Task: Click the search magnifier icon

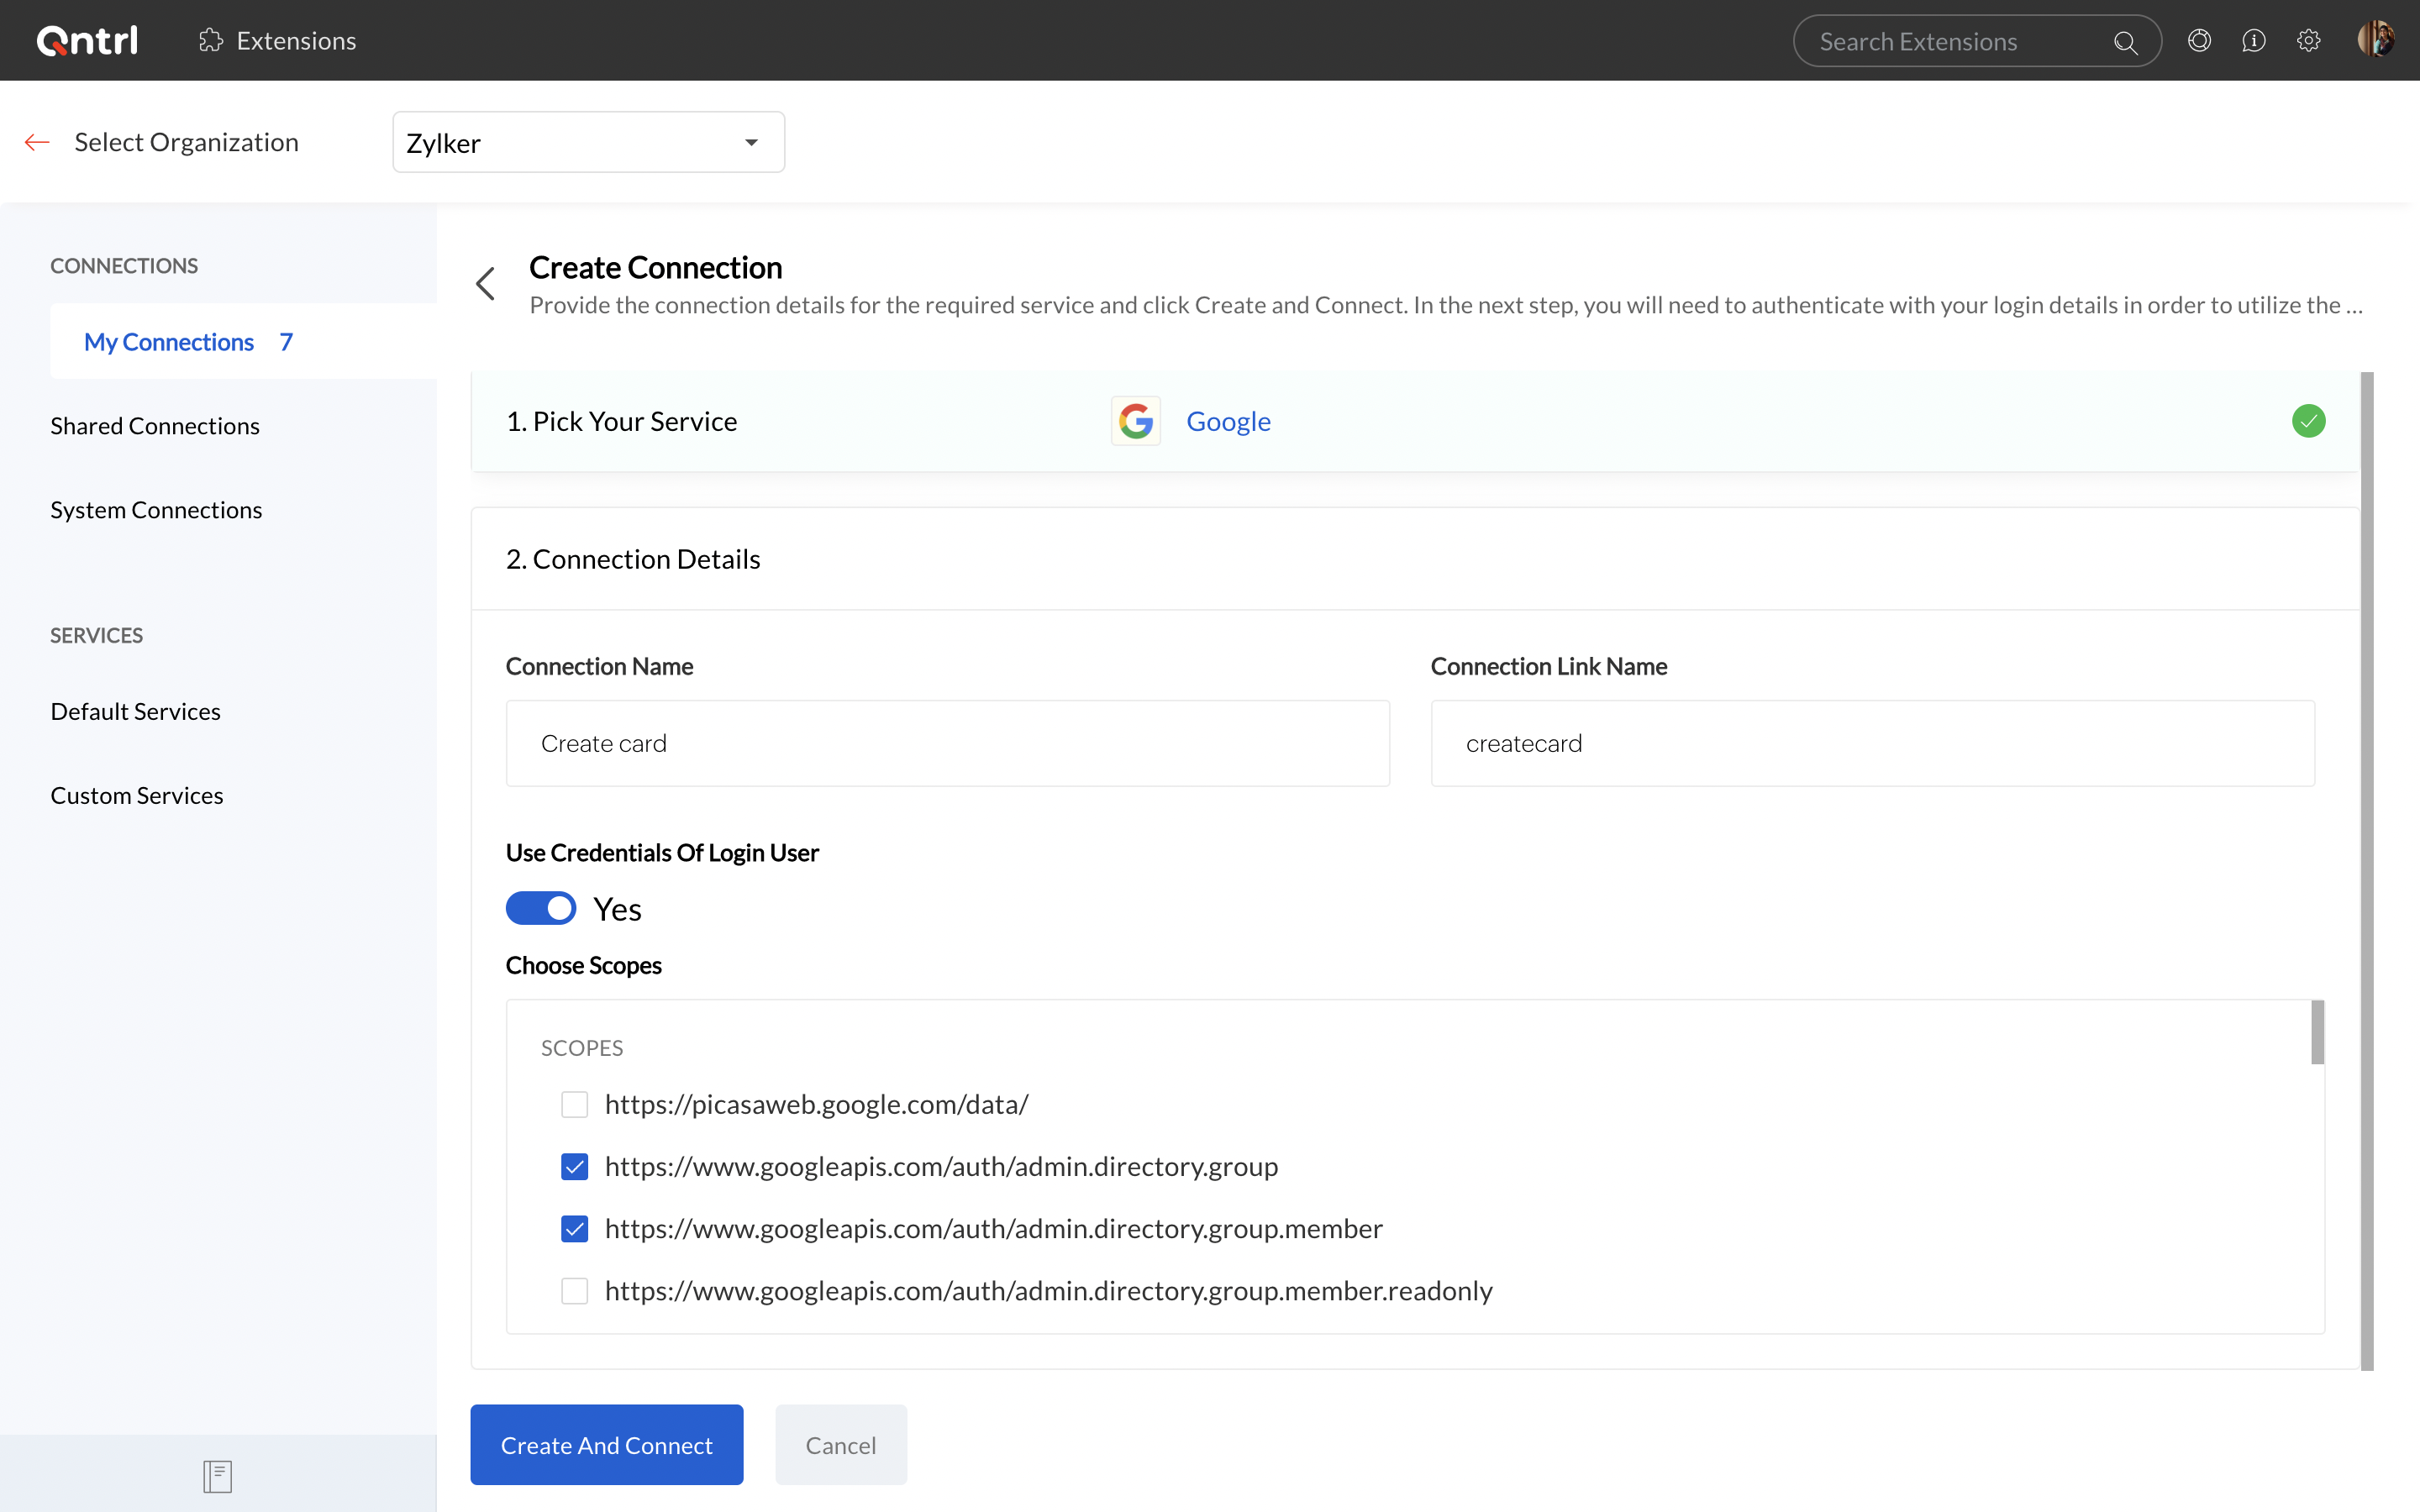Action: click(2124, 42)
